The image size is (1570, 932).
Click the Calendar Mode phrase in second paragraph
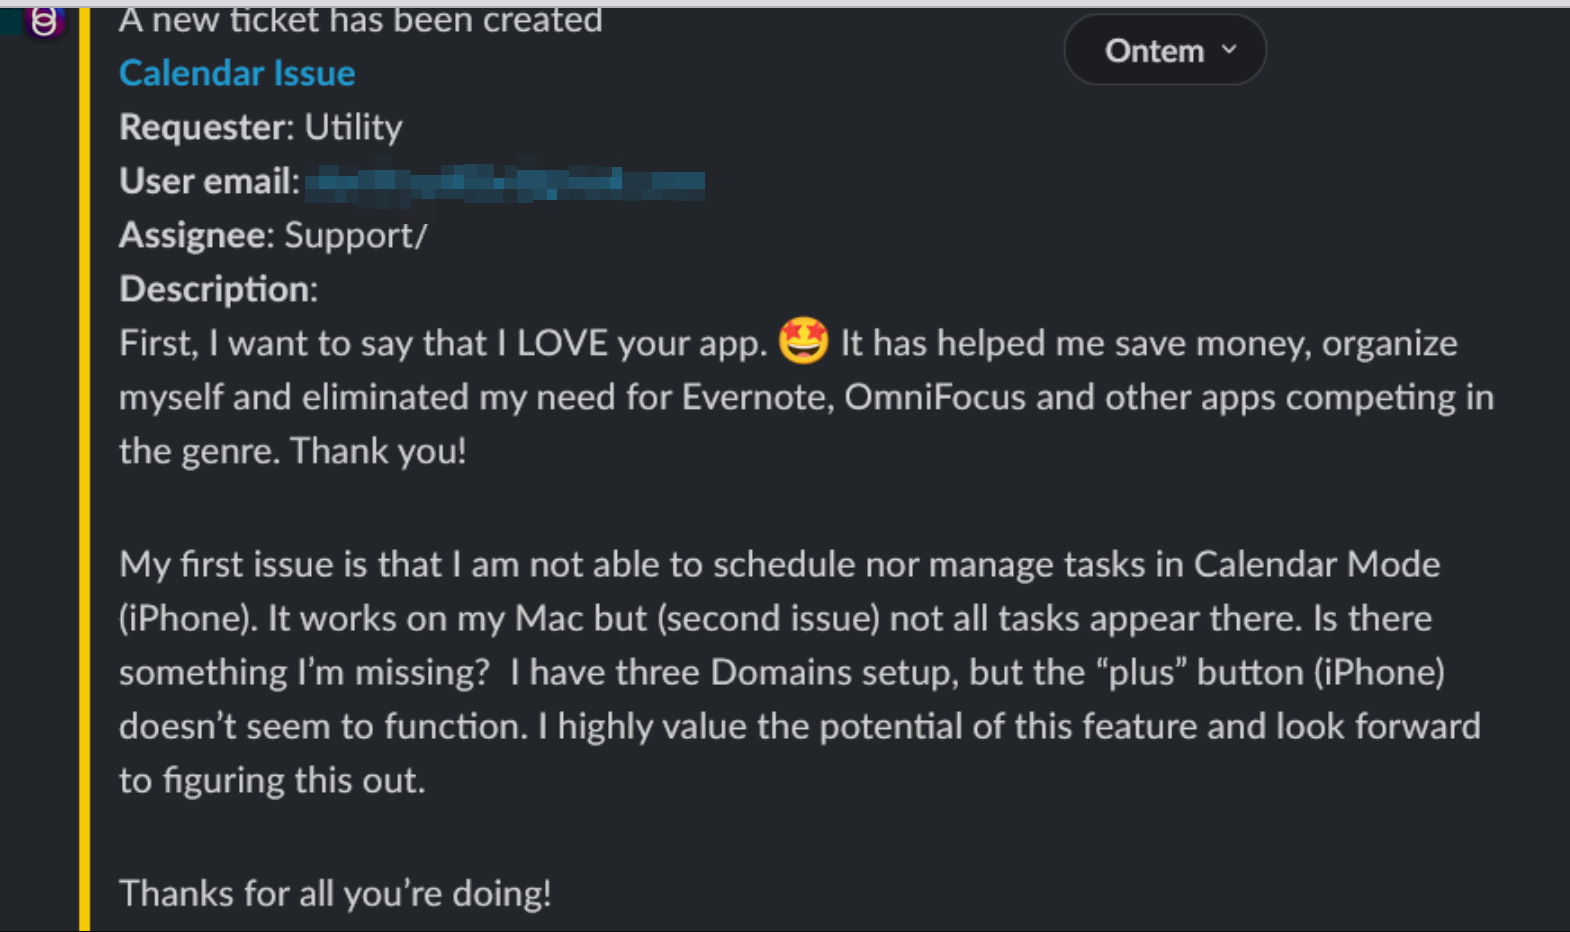[x=1316, y=565]
